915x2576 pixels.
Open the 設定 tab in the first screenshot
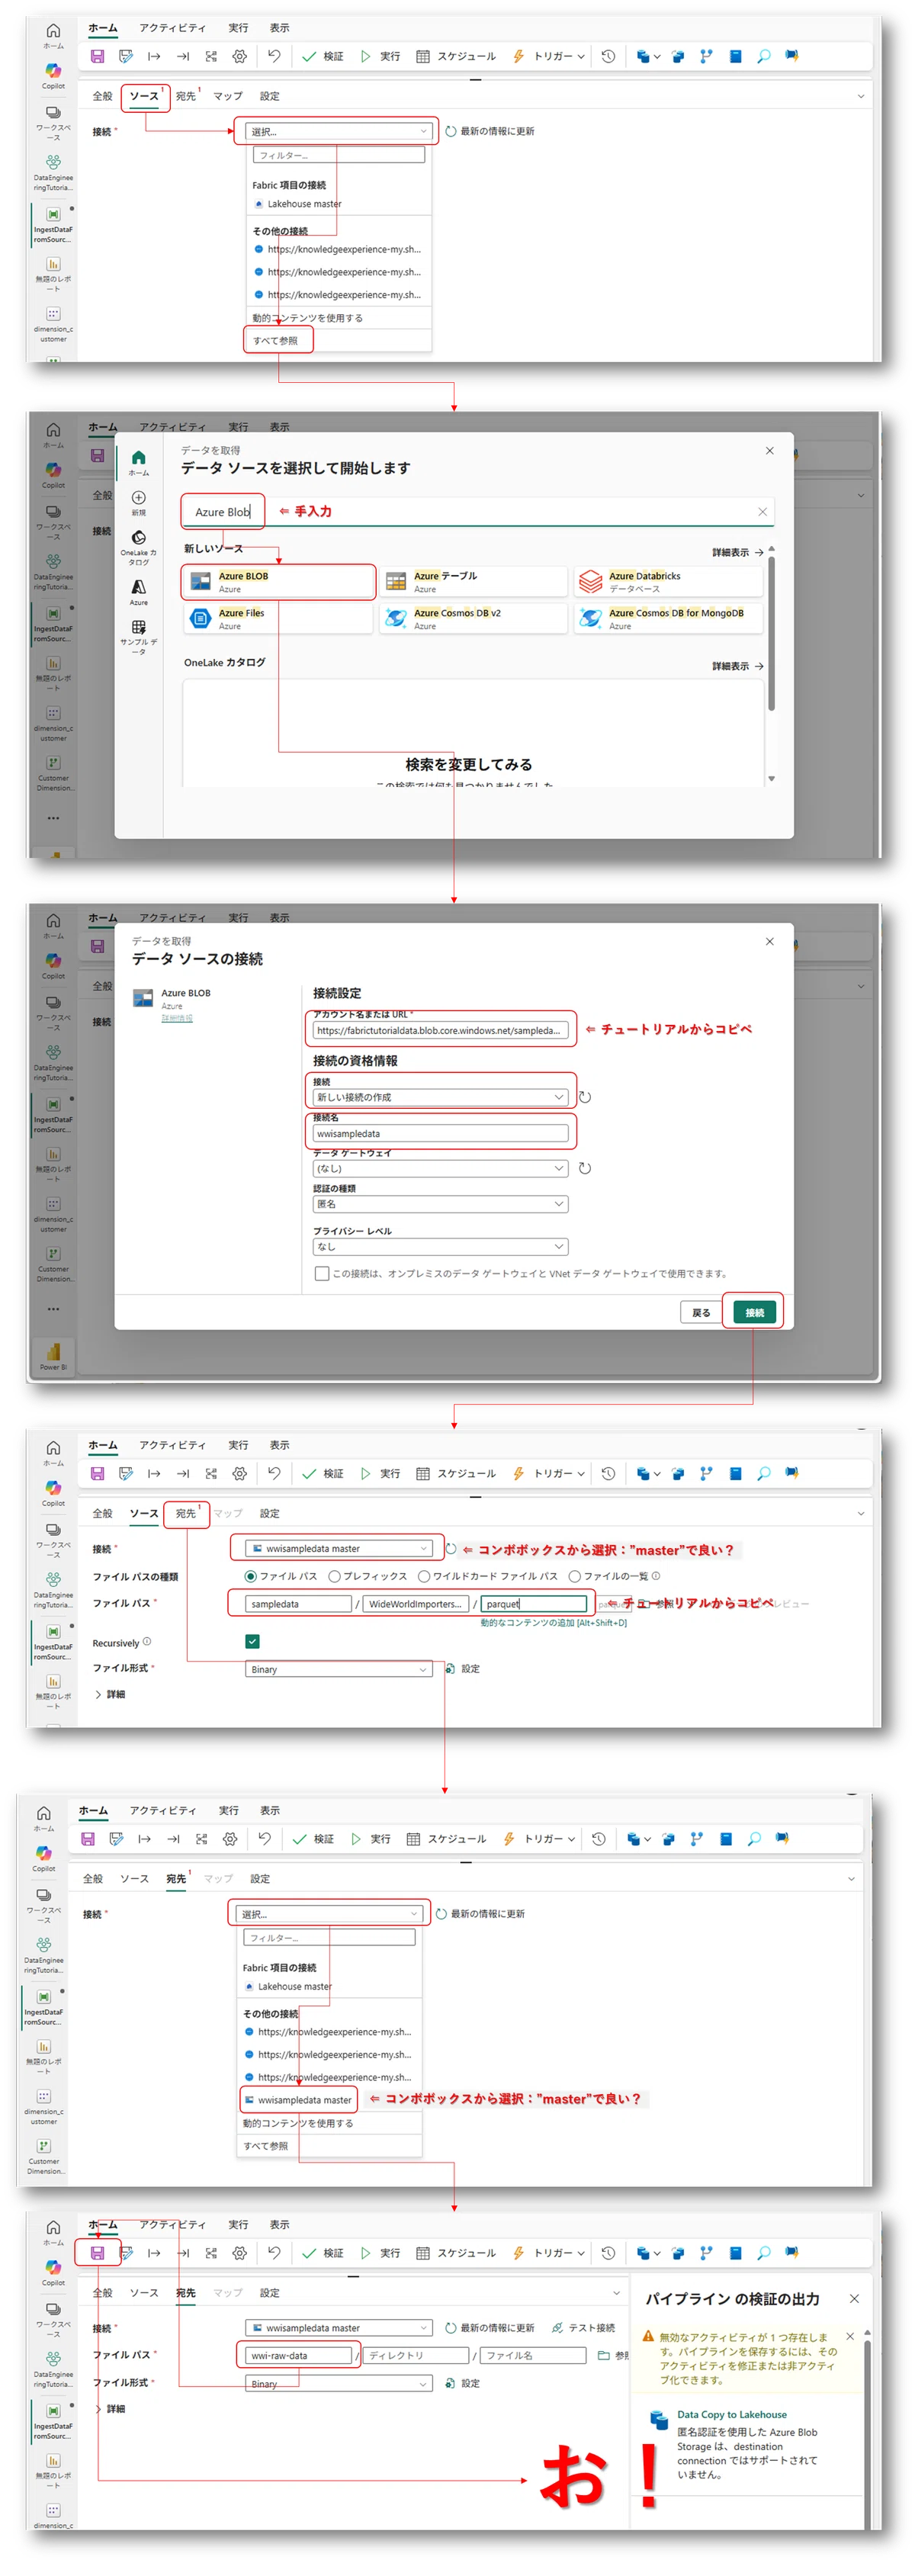(x=269, y=96)
